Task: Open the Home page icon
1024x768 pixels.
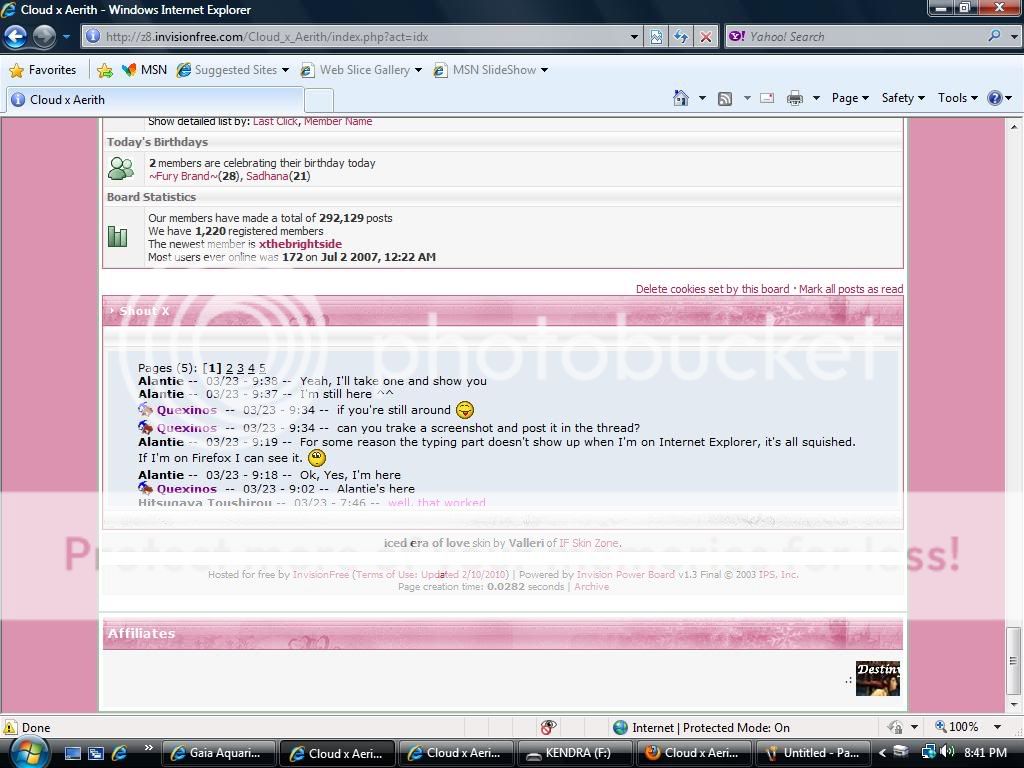Action: click(681, 98)
